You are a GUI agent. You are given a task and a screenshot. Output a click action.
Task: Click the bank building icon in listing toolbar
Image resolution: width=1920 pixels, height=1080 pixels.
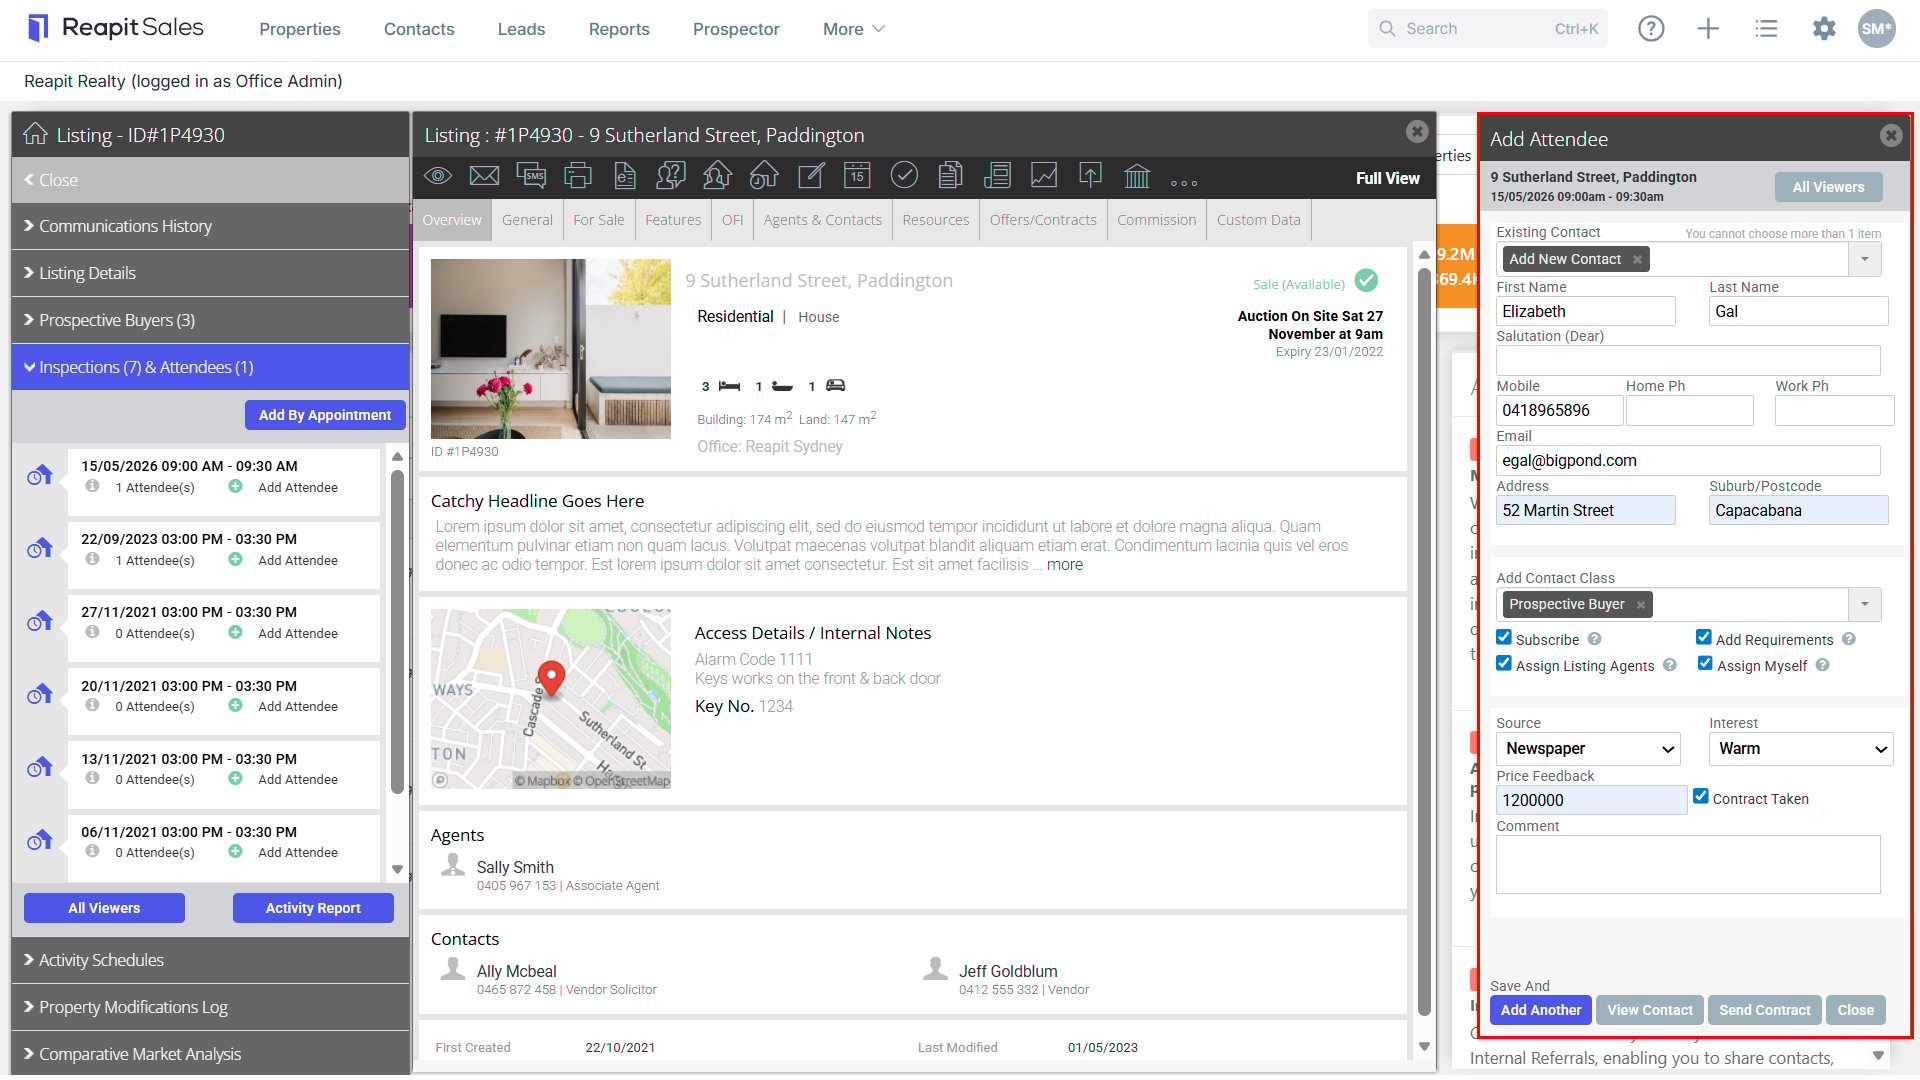pos(1137,176)
